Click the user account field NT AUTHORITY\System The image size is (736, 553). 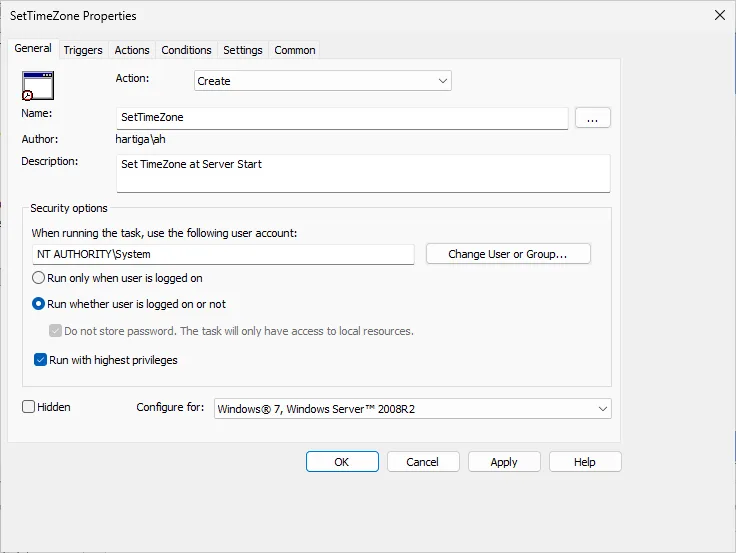coord(223,254)
